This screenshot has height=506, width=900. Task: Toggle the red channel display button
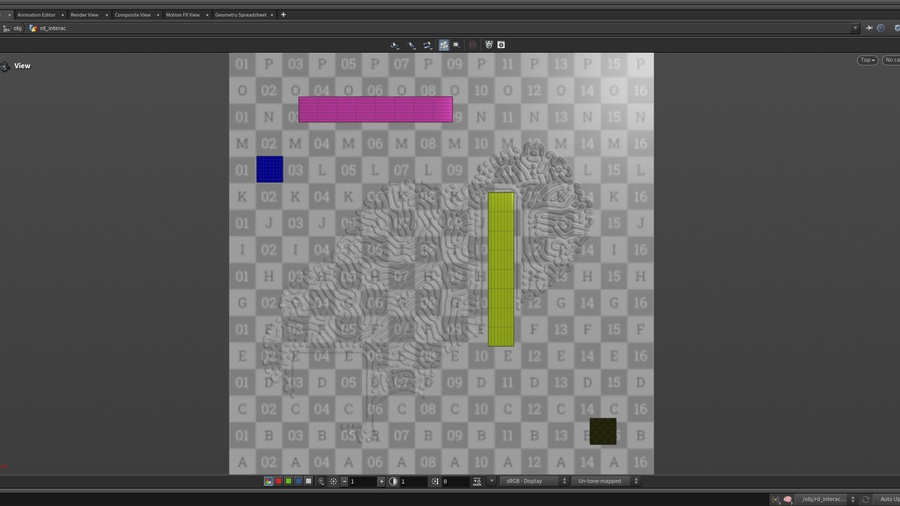click(278, 481)
